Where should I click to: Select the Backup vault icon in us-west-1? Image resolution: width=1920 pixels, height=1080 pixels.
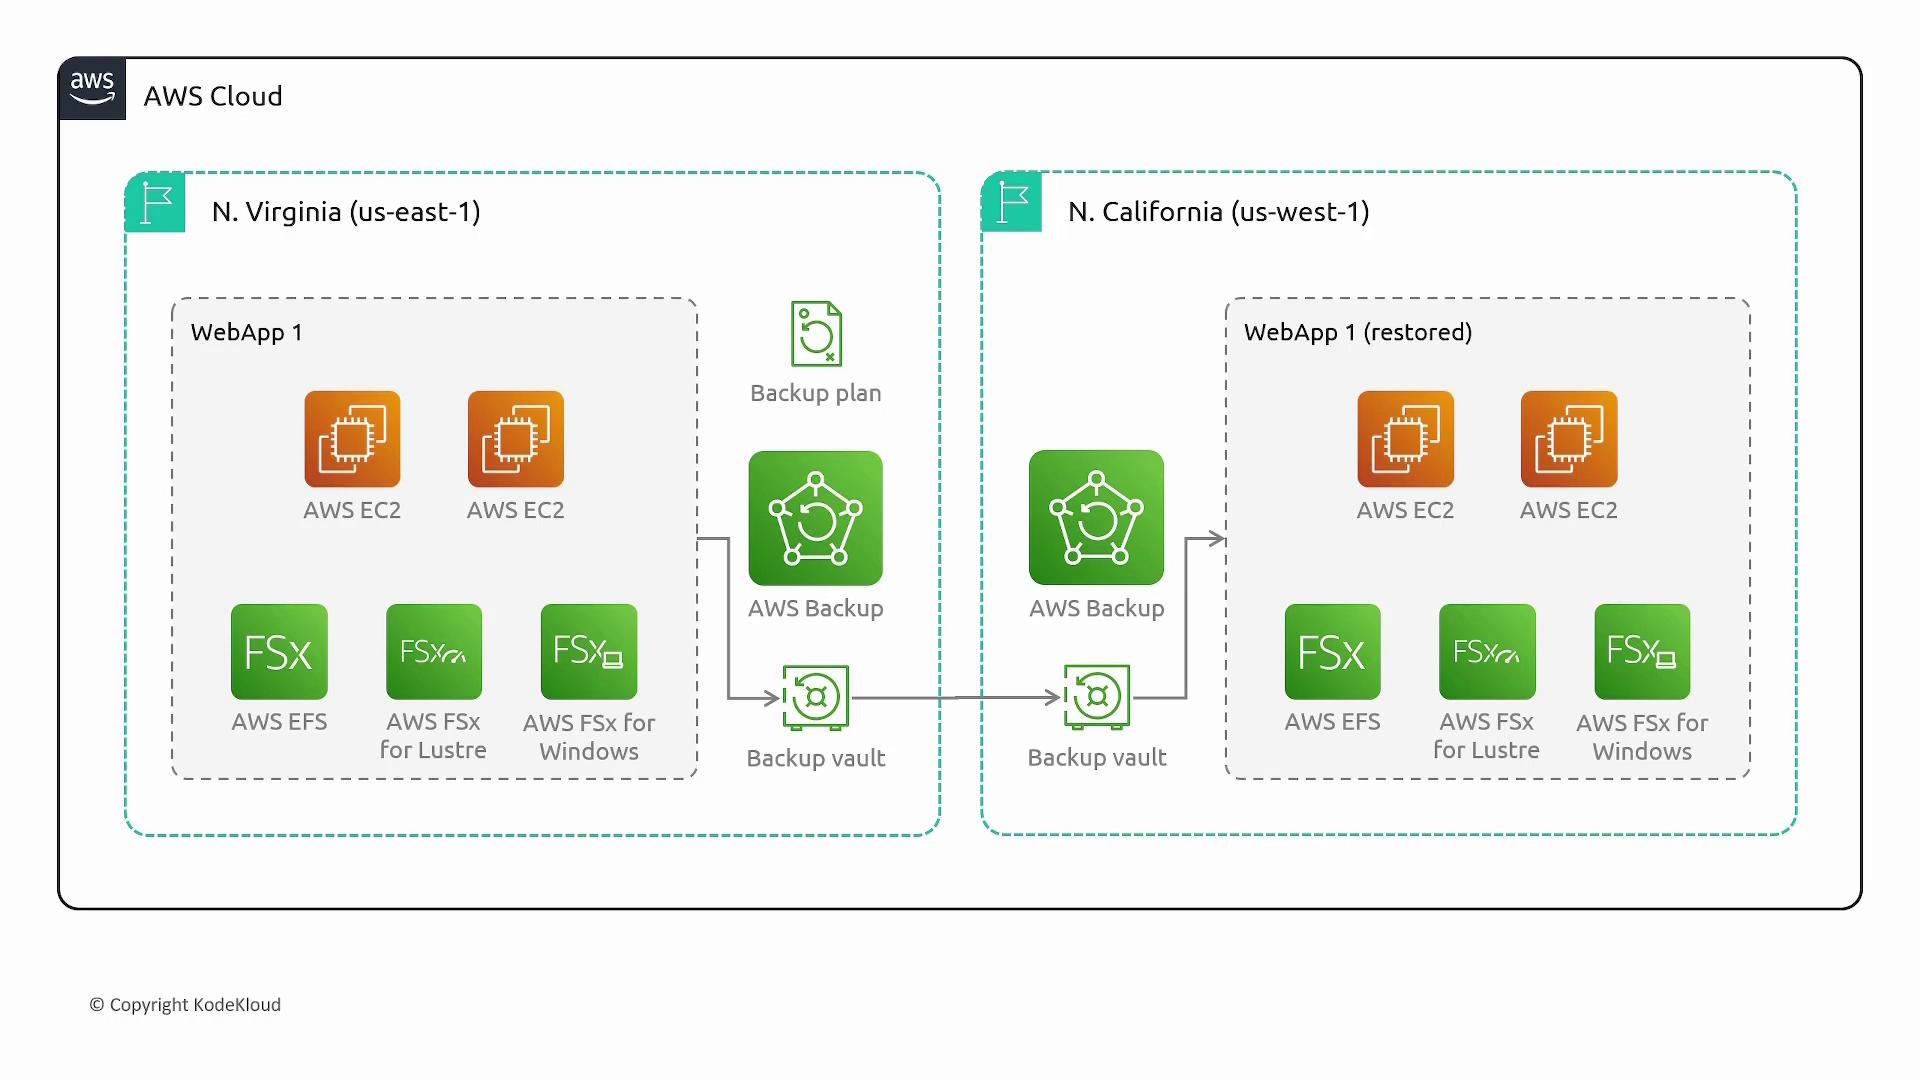[1097, 696]
